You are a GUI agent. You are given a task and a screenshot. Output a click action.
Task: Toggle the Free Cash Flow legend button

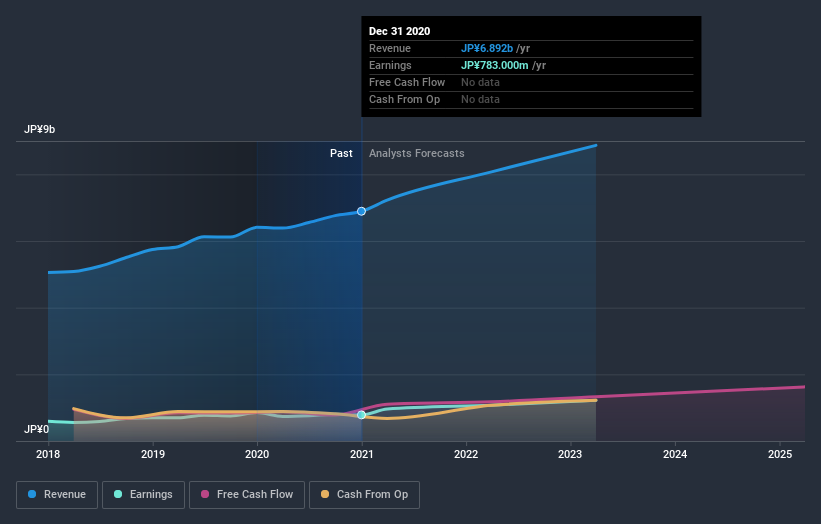(247, 495)
